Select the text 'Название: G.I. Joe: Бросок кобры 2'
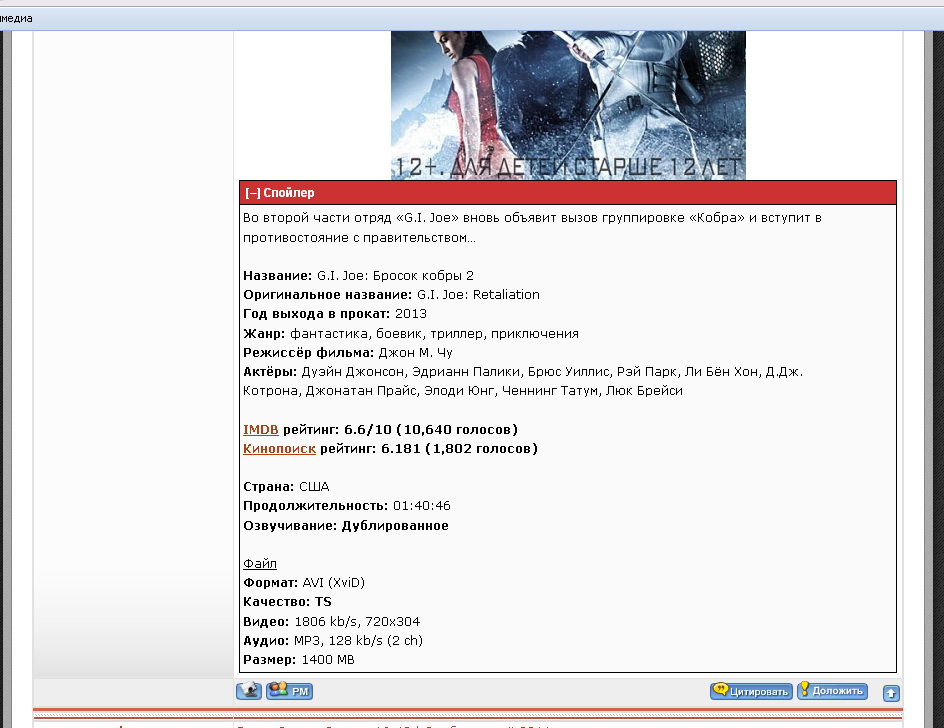The image size is (944, 728). [x=358, y=276]
